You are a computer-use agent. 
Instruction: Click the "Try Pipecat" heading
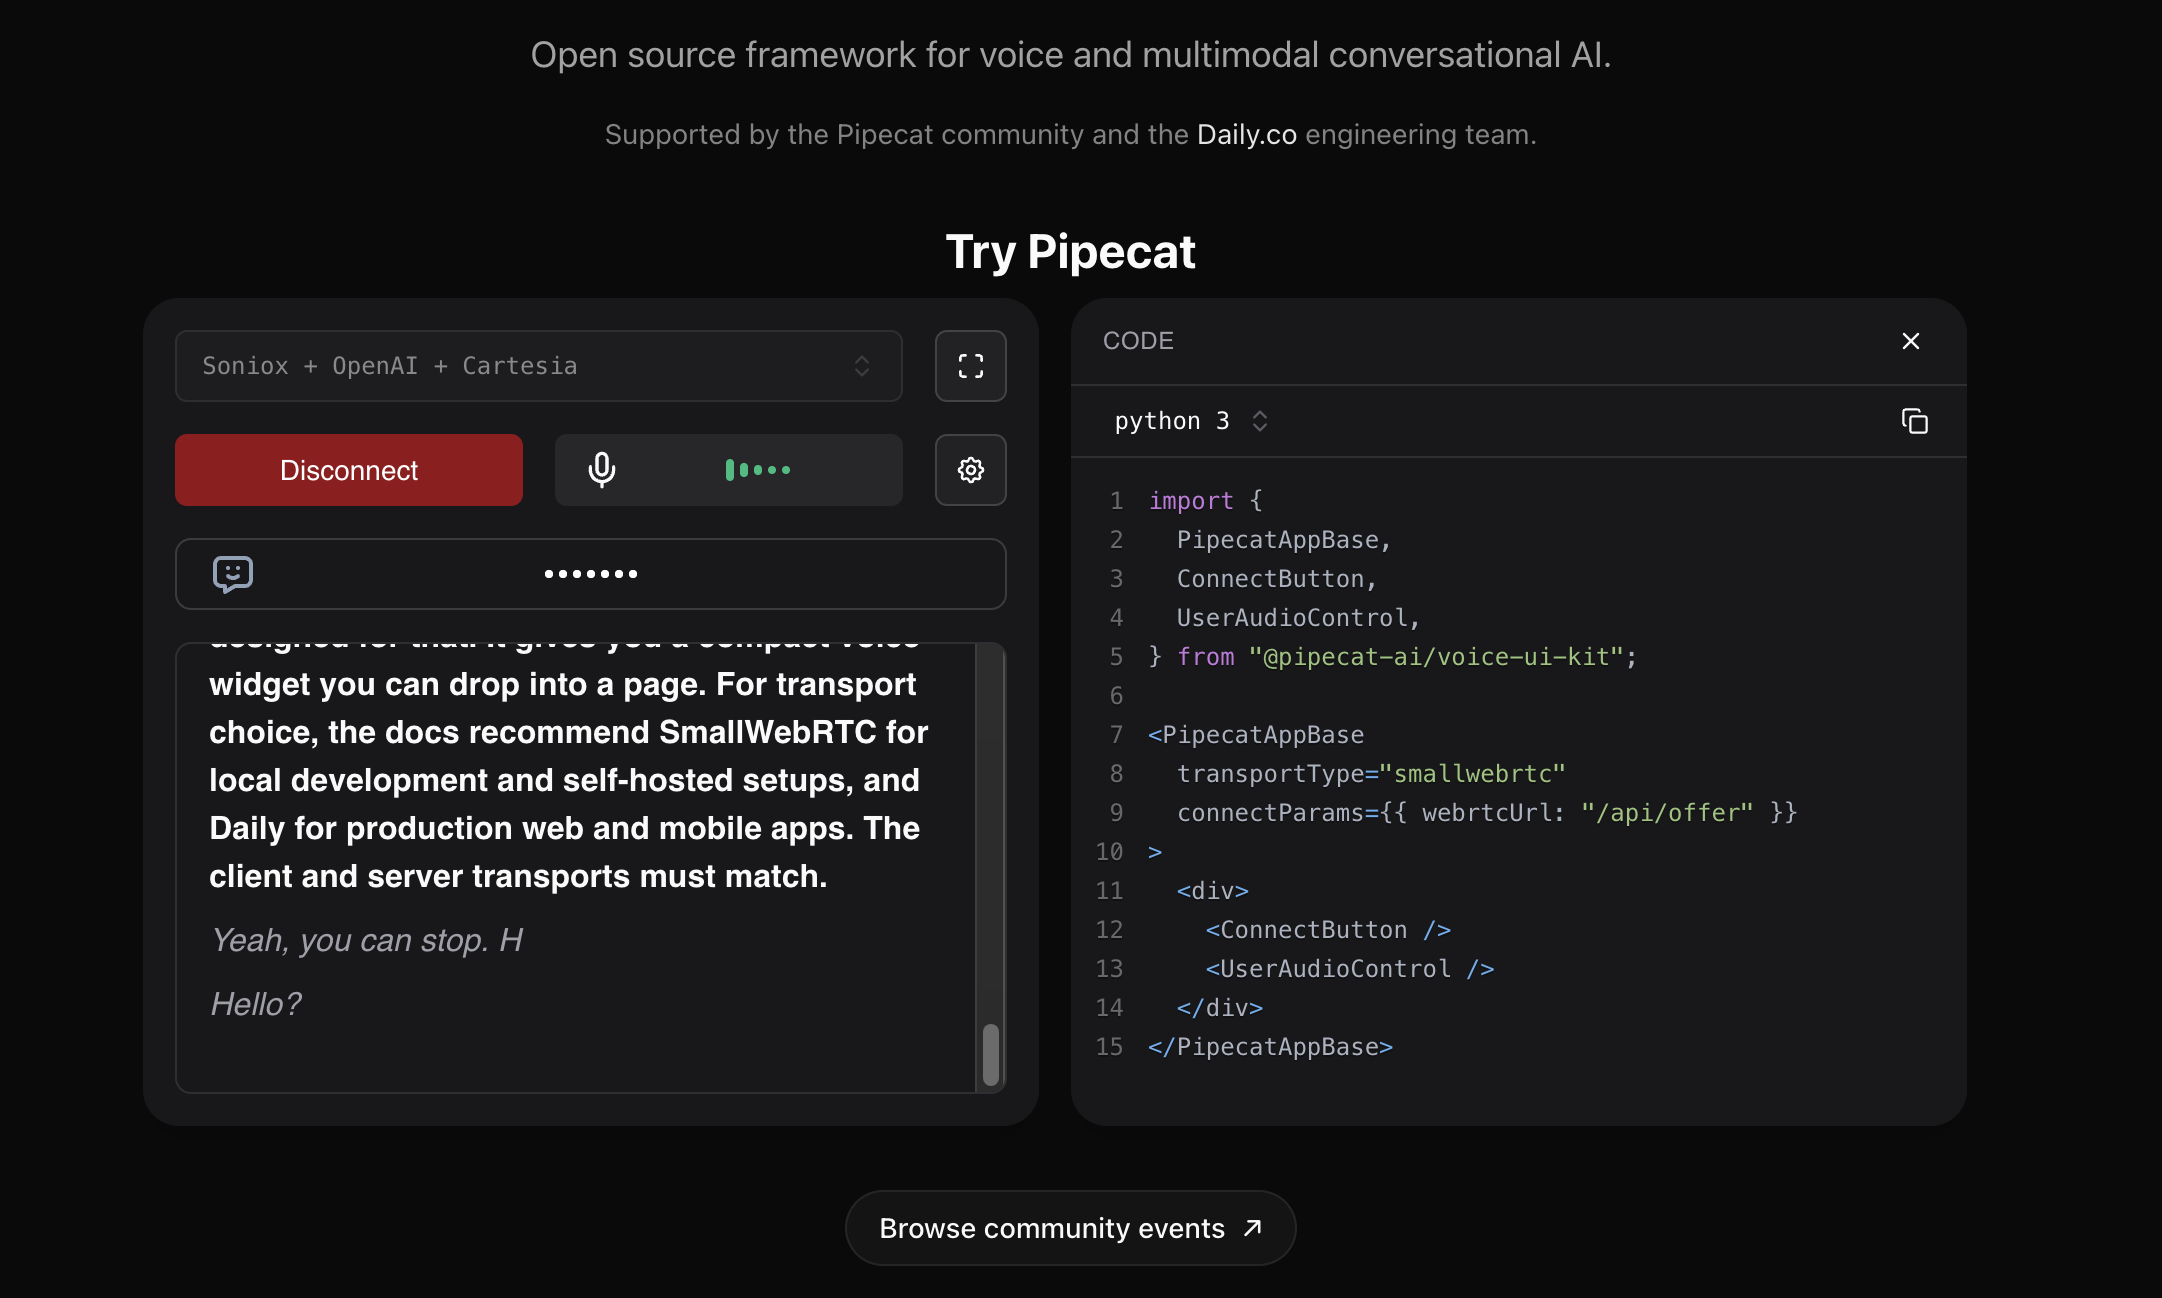[x=1070, y=252]
